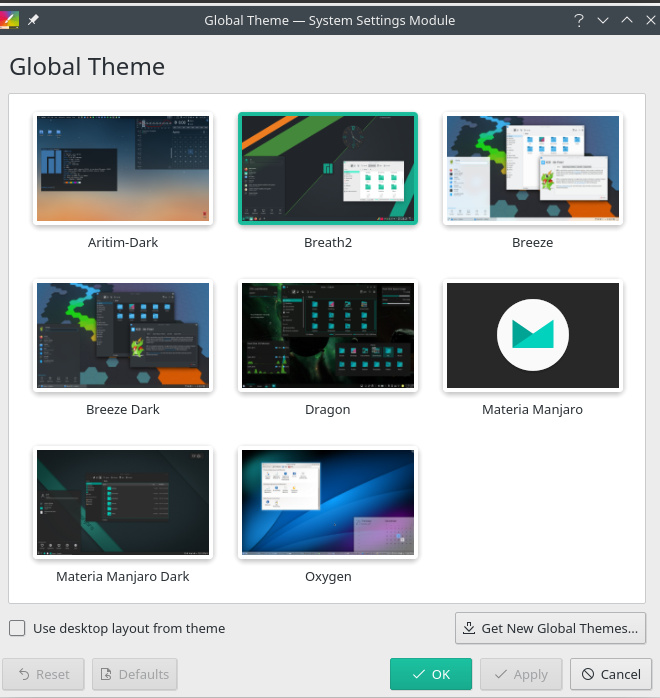Image resolution: width=660 pixels, height=698 pixels.
Task: Pick the Oxygen theme preview
Action: [x=328, y=502]
